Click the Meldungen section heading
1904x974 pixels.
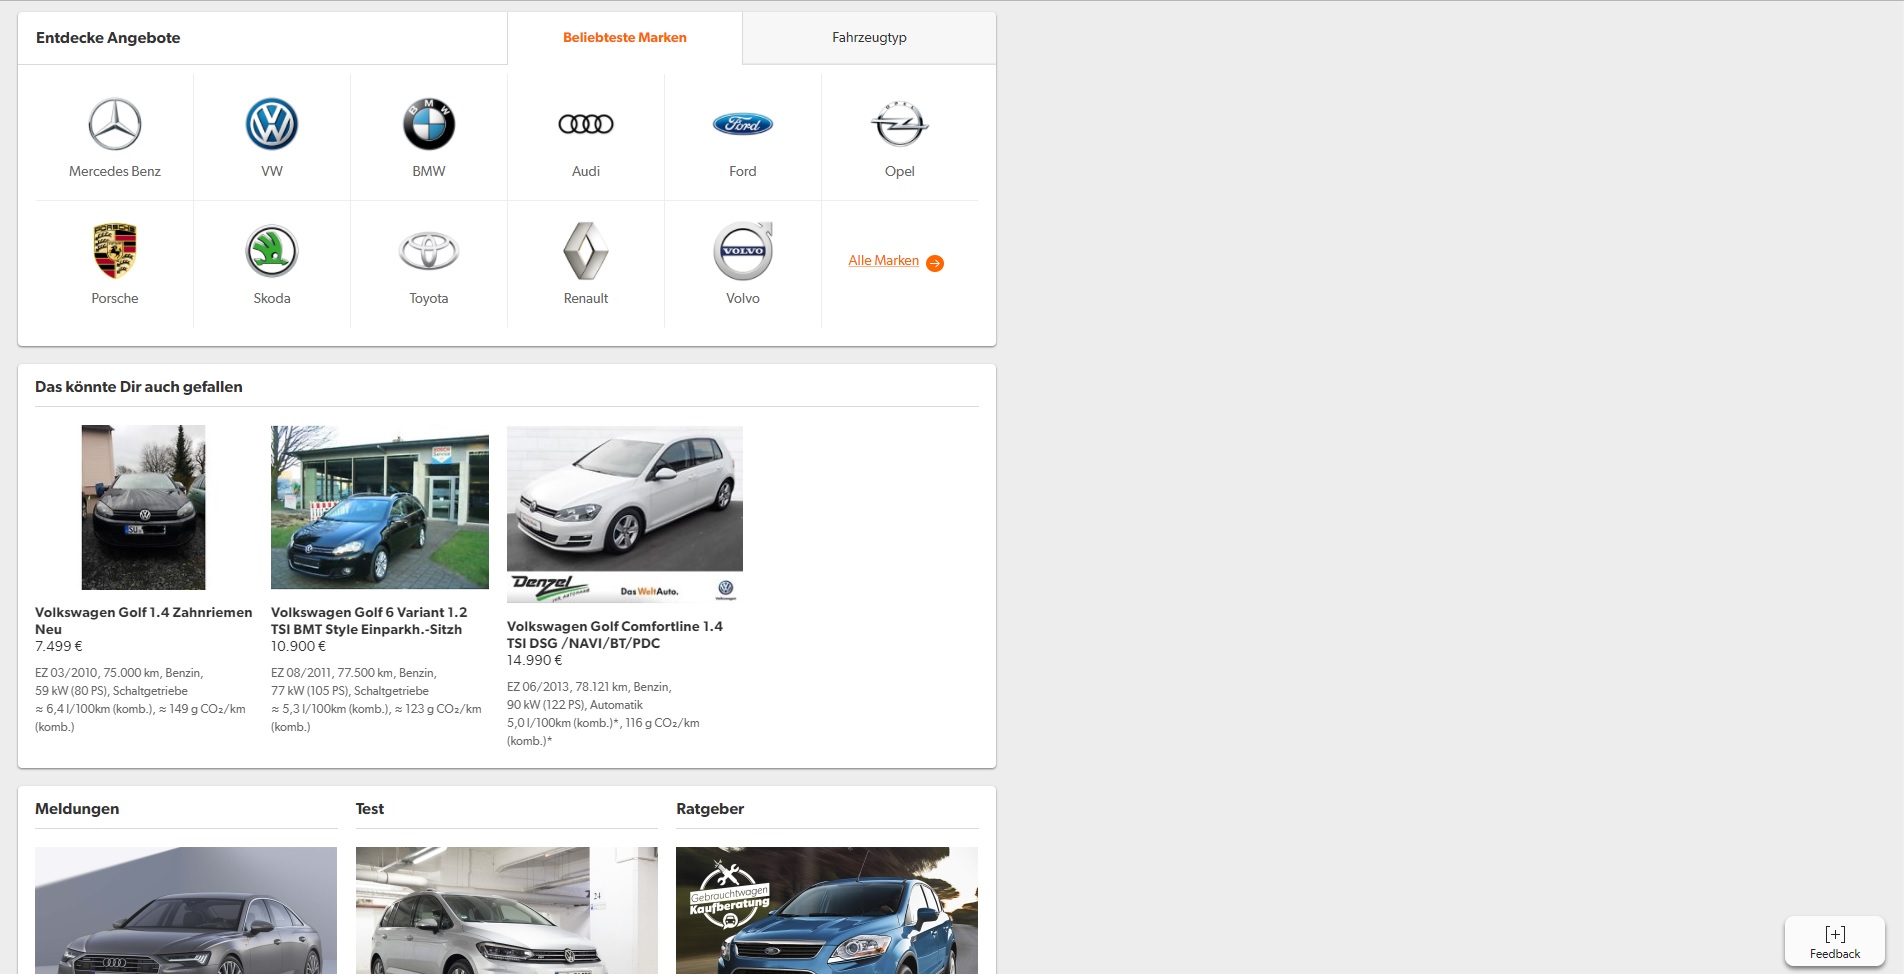(x=77, y=809)
